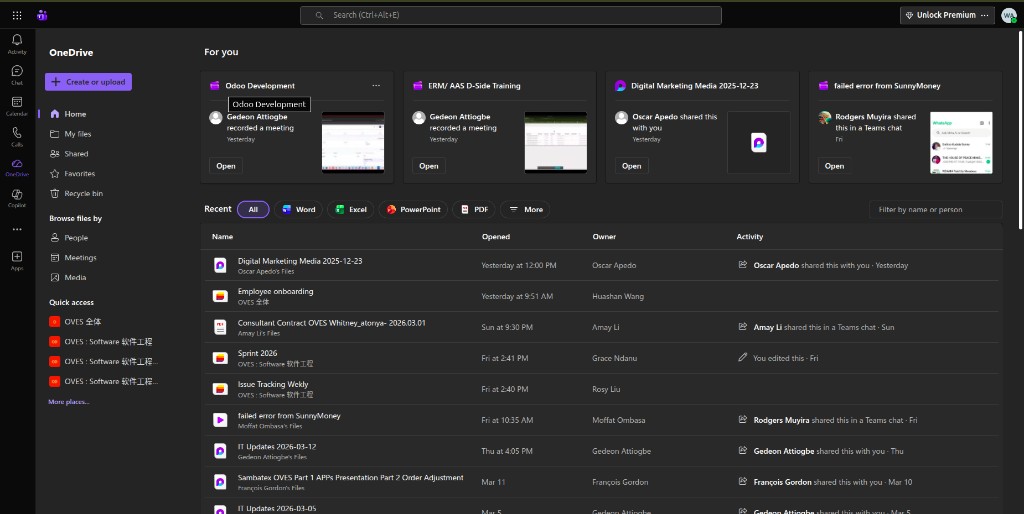
Task: Open My files in sidebar
Action: tap(71, 134)
